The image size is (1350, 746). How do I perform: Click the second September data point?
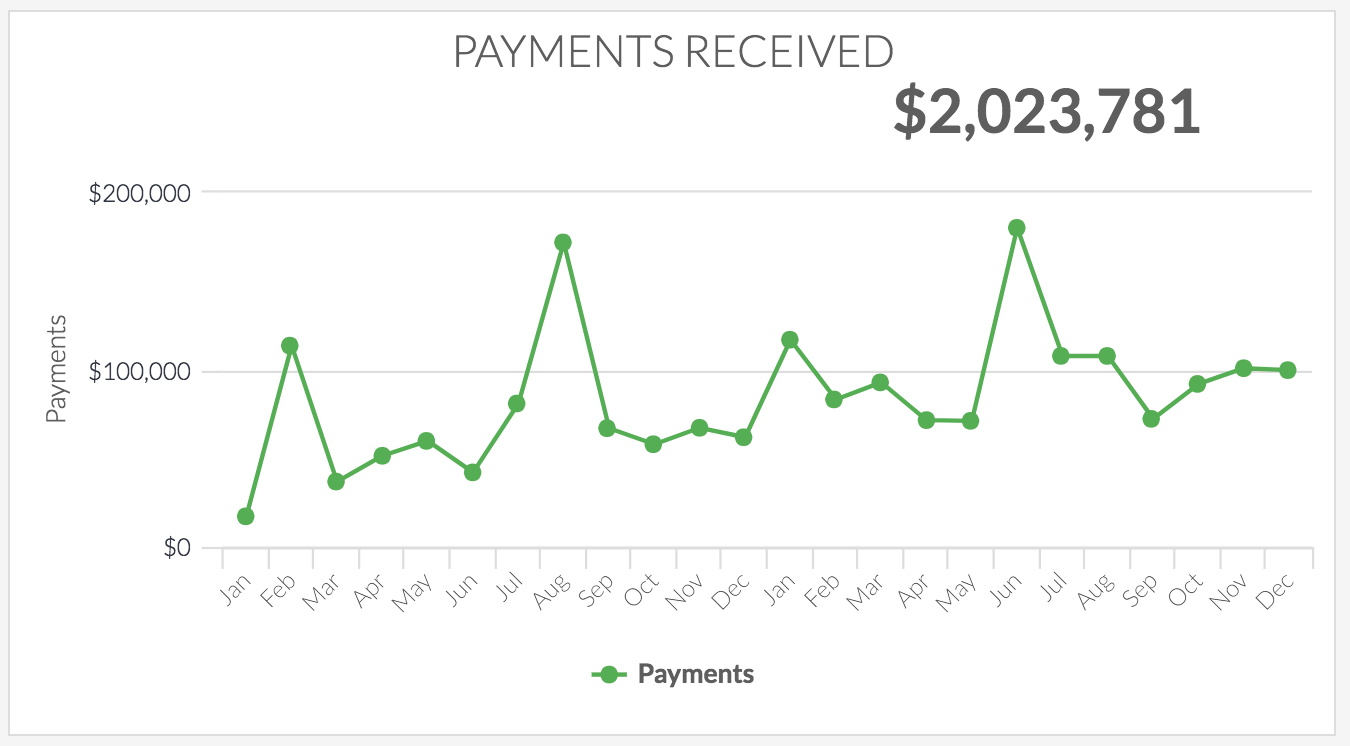pyautogui.click(x=1151, y=419)
